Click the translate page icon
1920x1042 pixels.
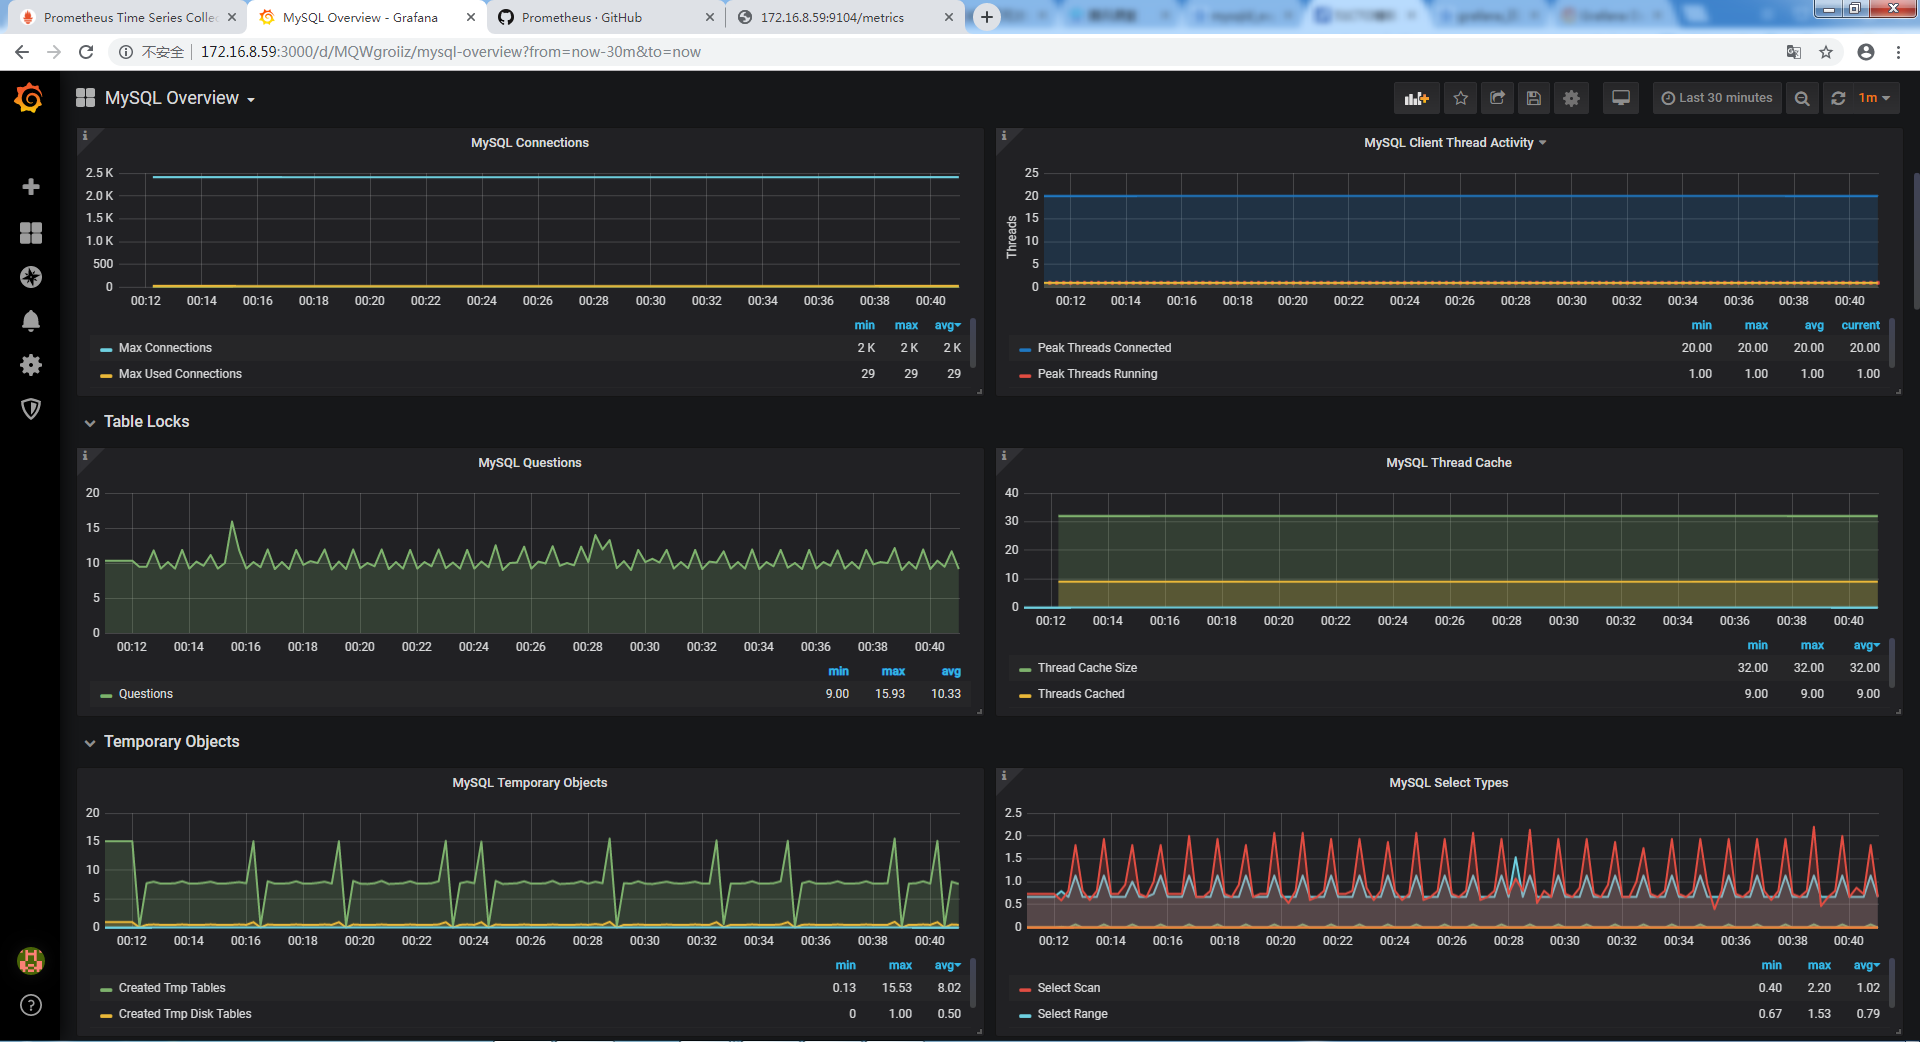(x=1794, y=52)
